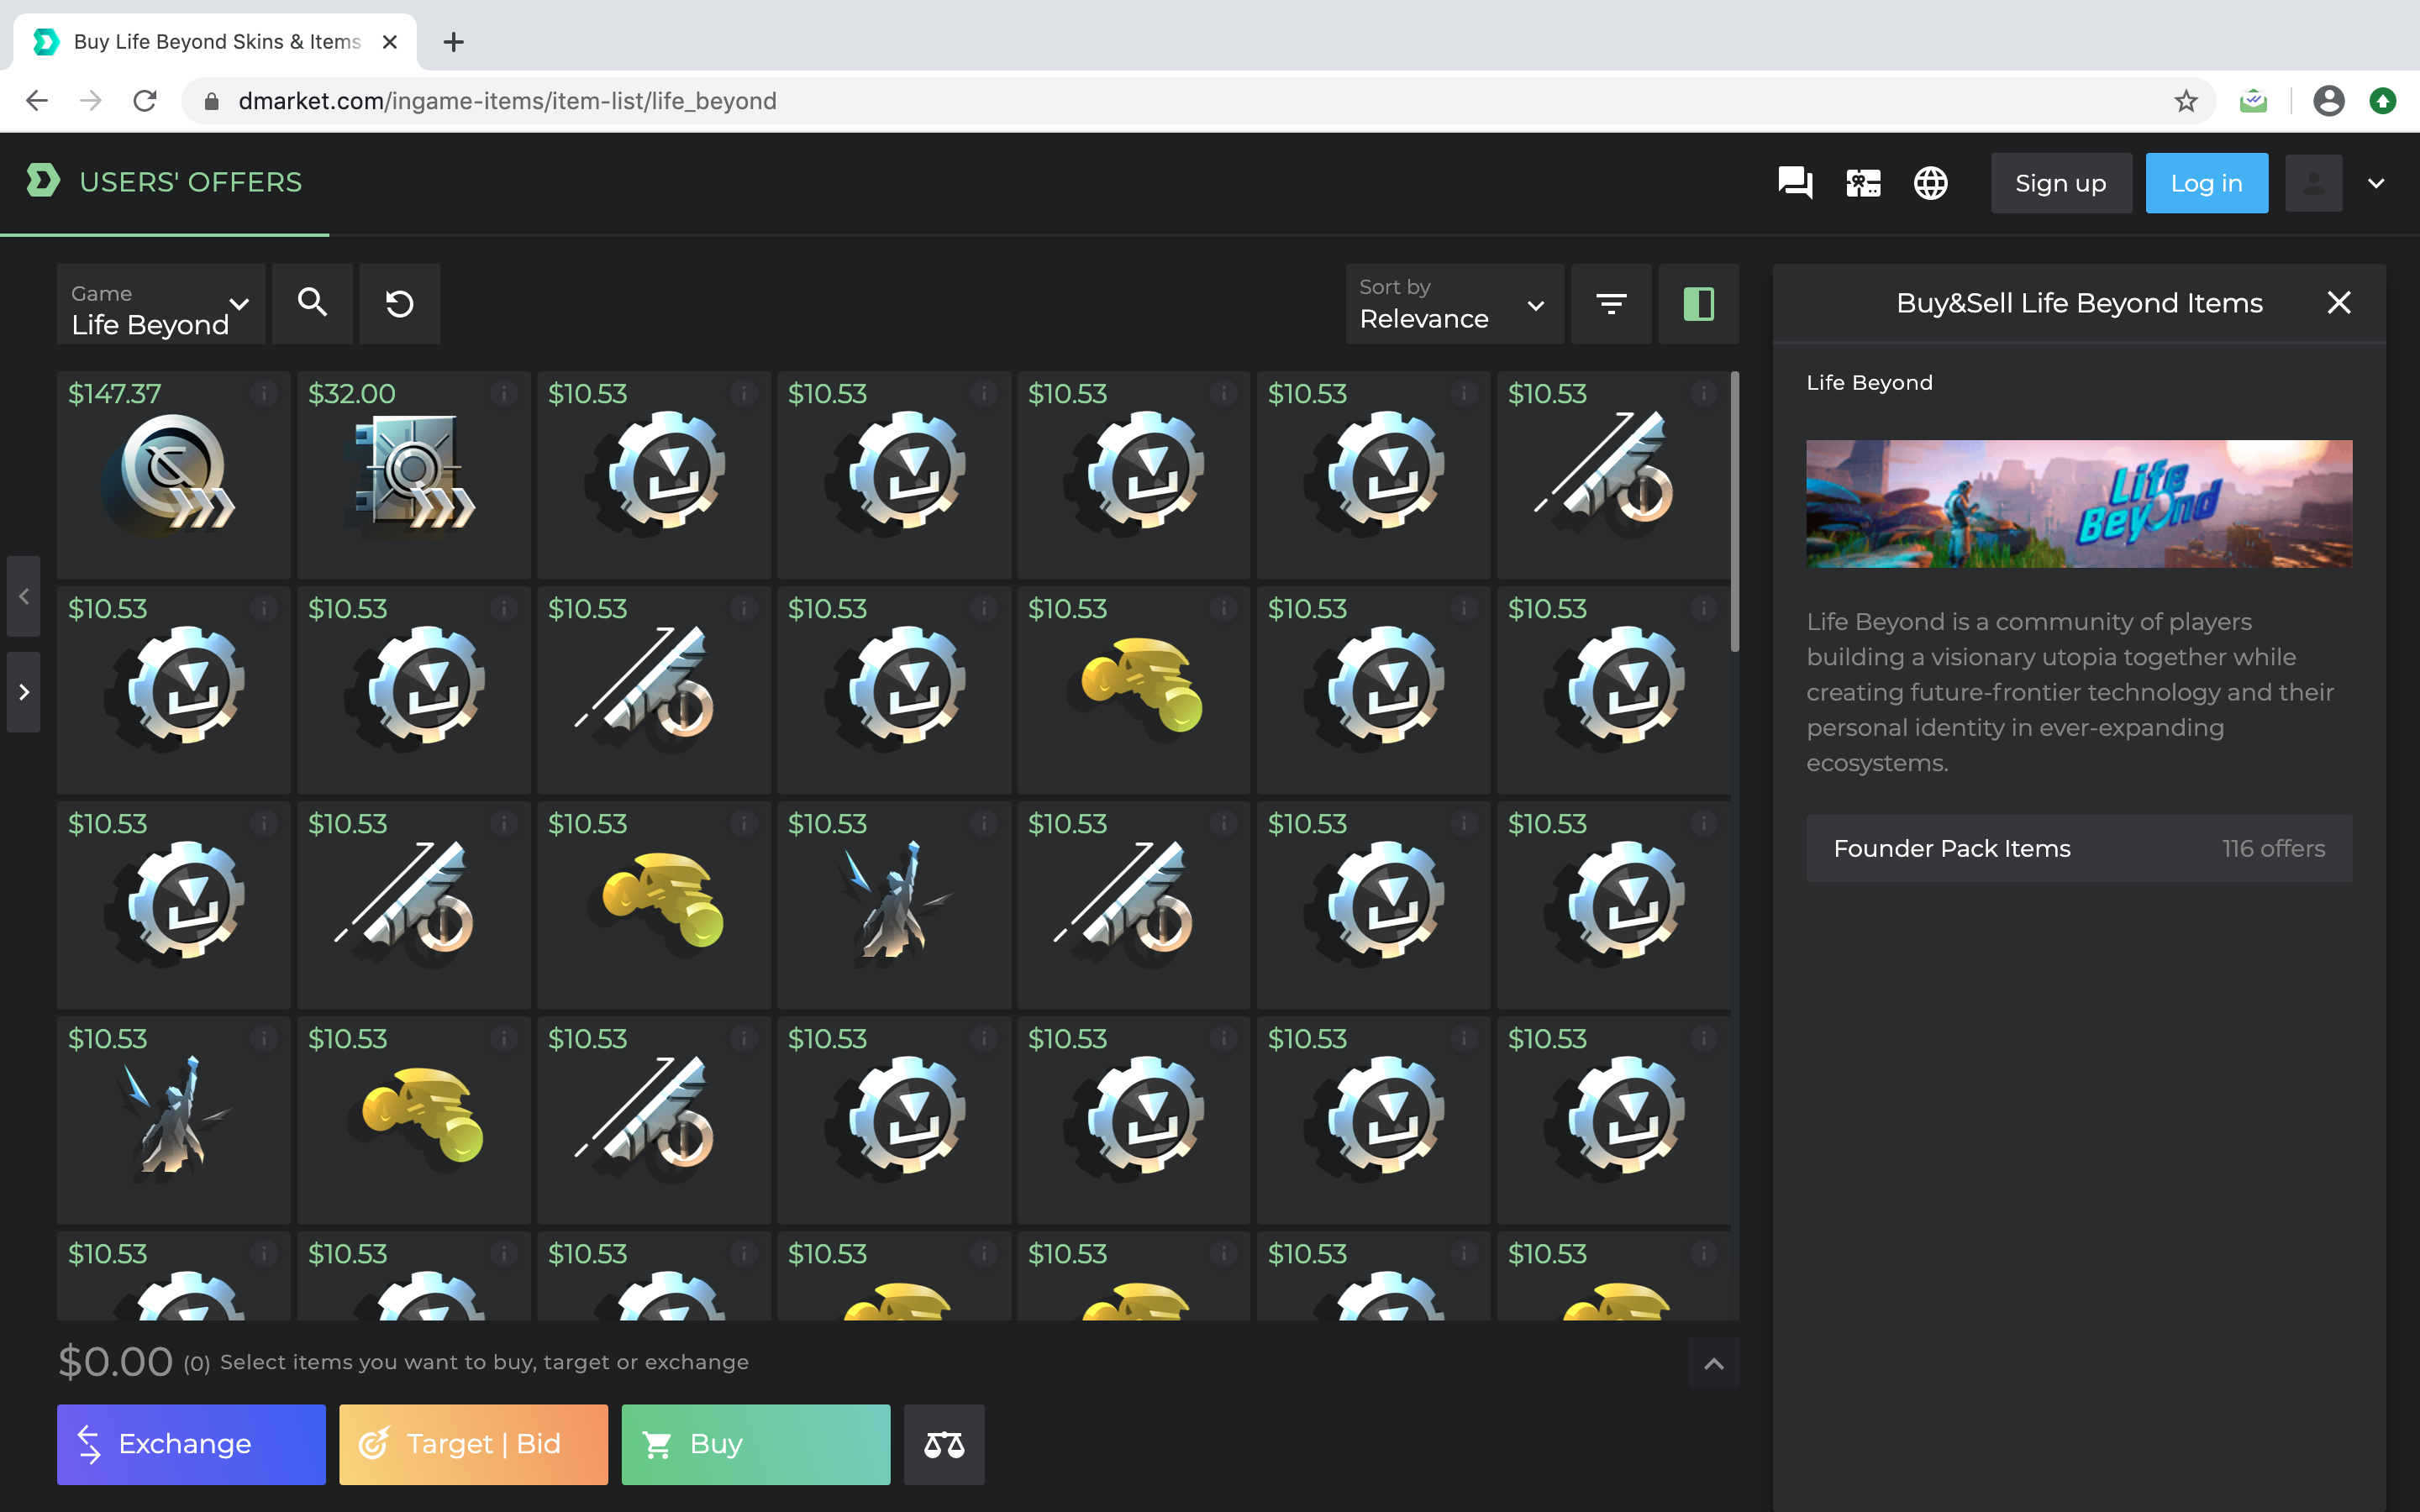Click the reset filters refresh icon
The image size is (2420, 1512).
399,303
